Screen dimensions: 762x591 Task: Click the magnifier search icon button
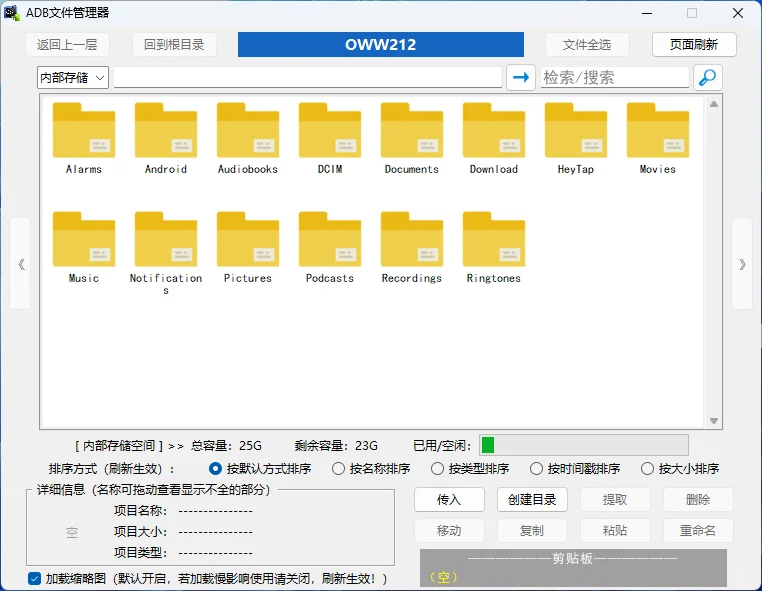click(x=708, y=77)
